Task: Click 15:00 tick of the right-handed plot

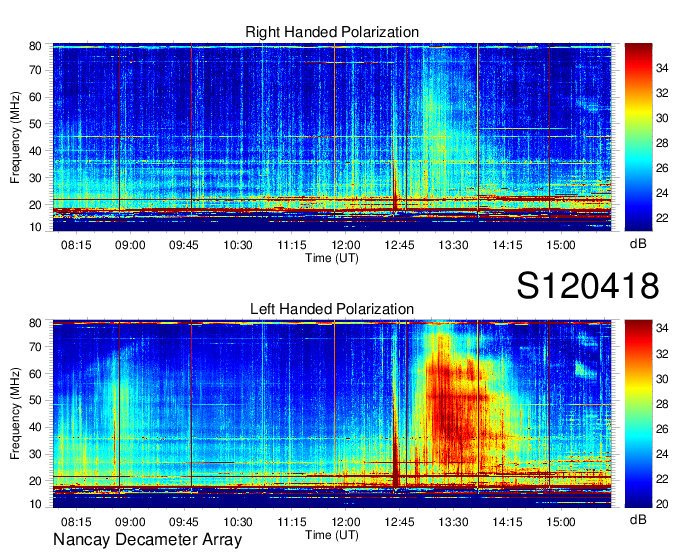Action: pos(561,245)
